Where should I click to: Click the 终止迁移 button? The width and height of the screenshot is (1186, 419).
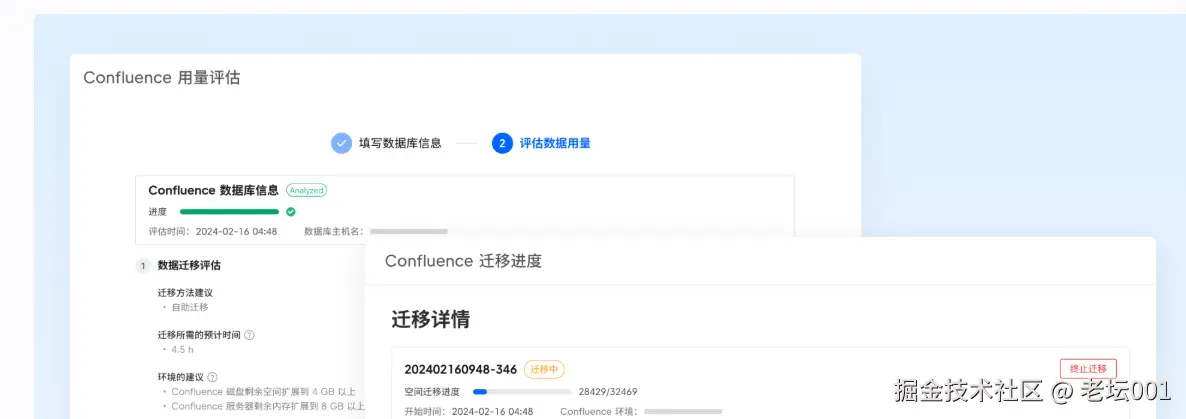click(1088, 368)
